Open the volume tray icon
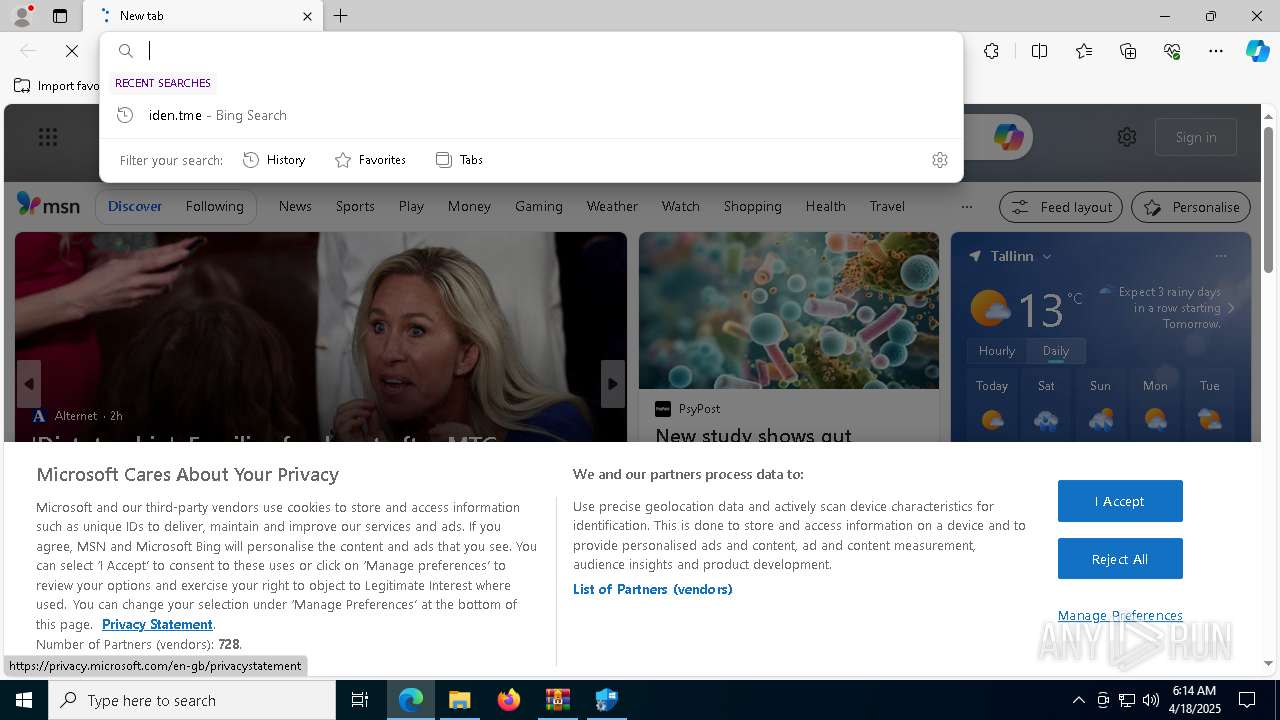This screenshot has width=1280, height=720. [x=1151, y=700]
